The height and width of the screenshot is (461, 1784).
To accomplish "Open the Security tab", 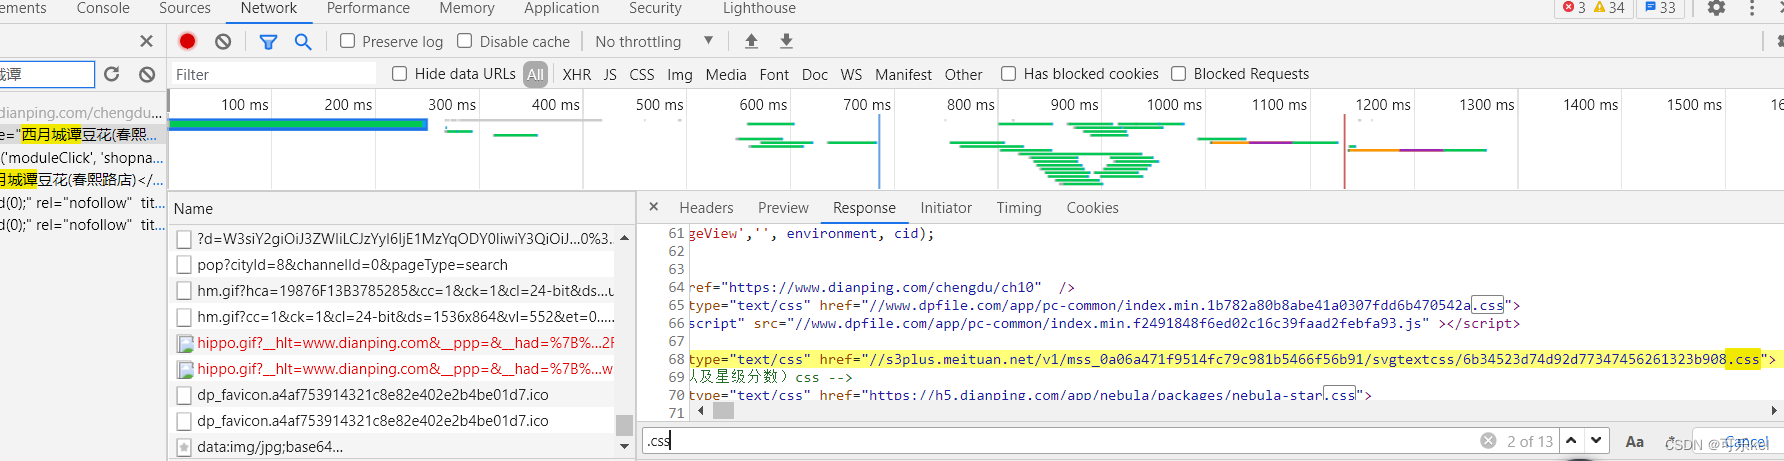I will (x=655, y=8).
